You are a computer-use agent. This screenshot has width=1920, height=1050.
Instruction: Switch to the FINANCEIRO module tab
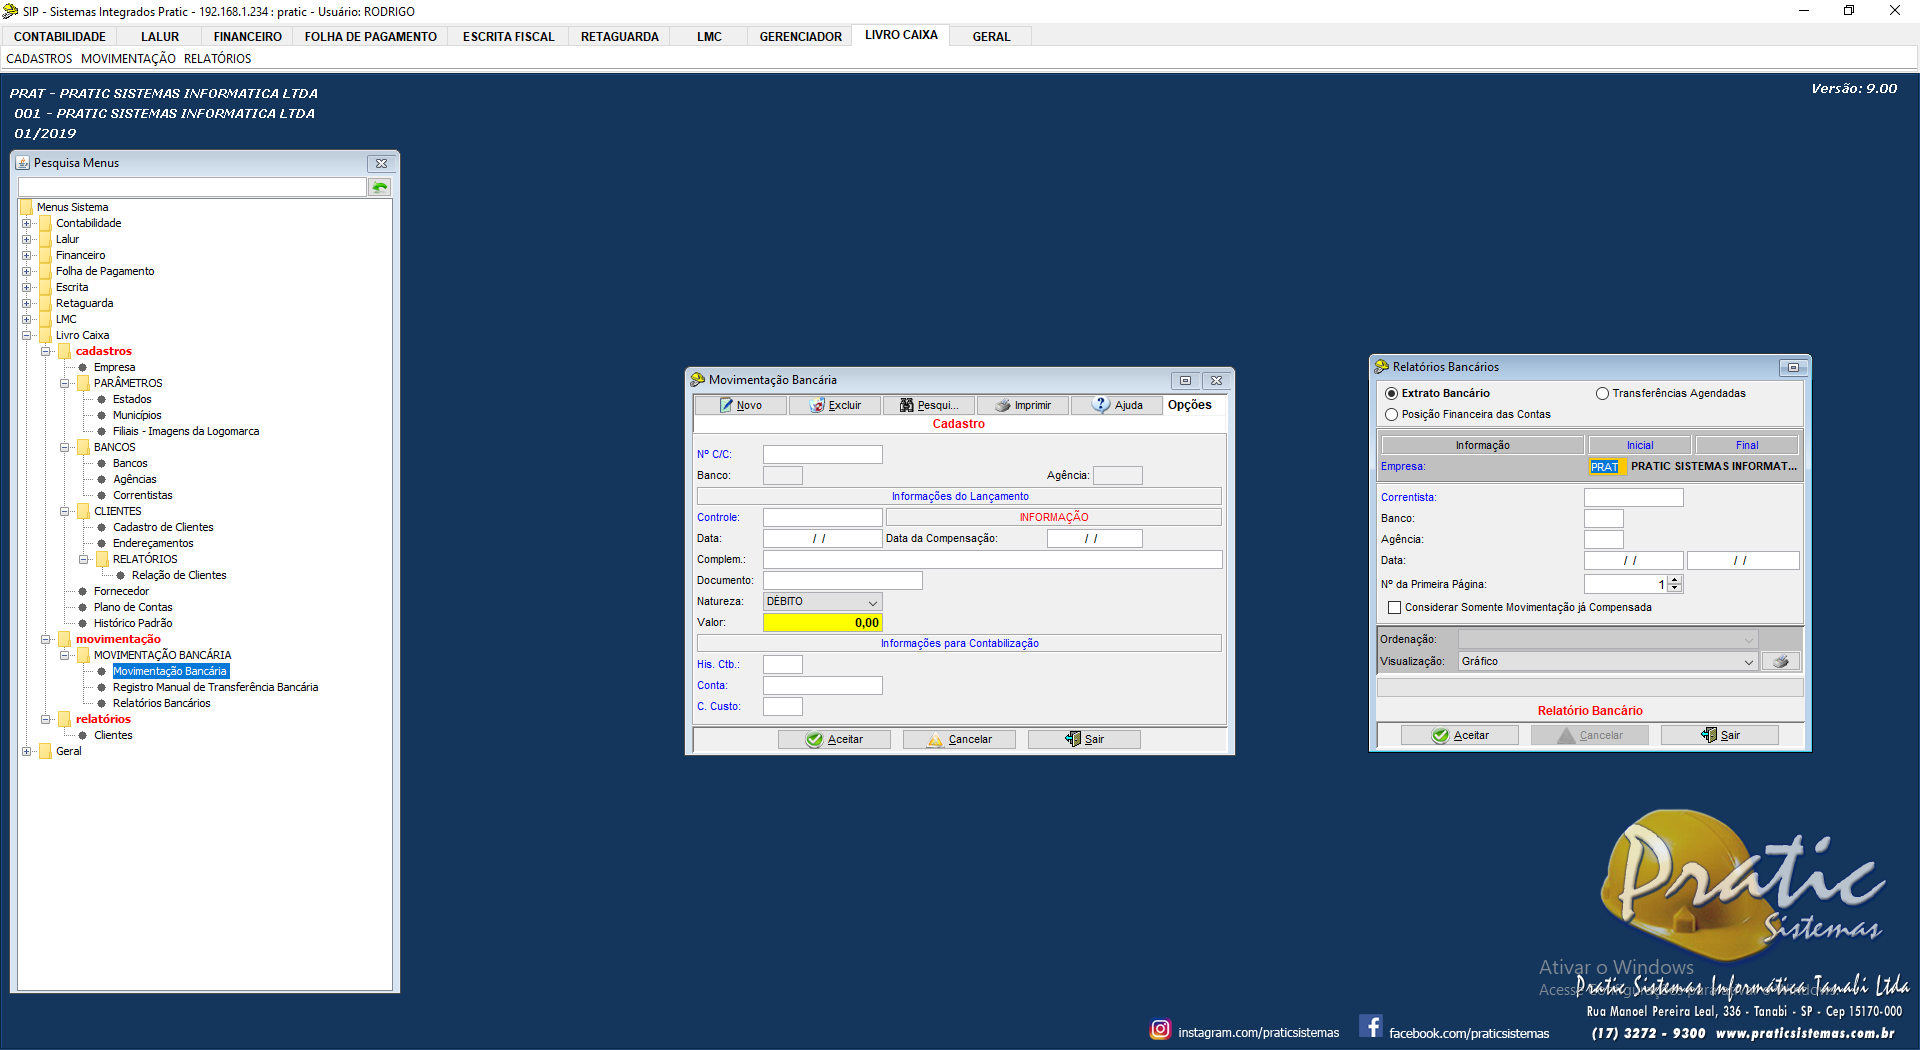(247, 37)
